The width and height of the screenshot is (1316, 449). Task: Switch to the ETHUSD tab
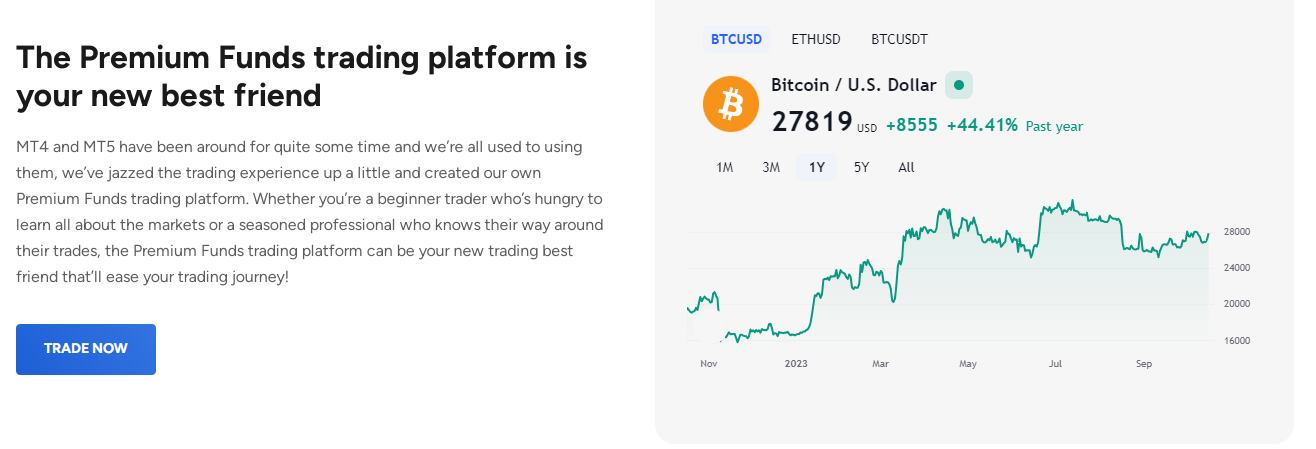(816, 39)
